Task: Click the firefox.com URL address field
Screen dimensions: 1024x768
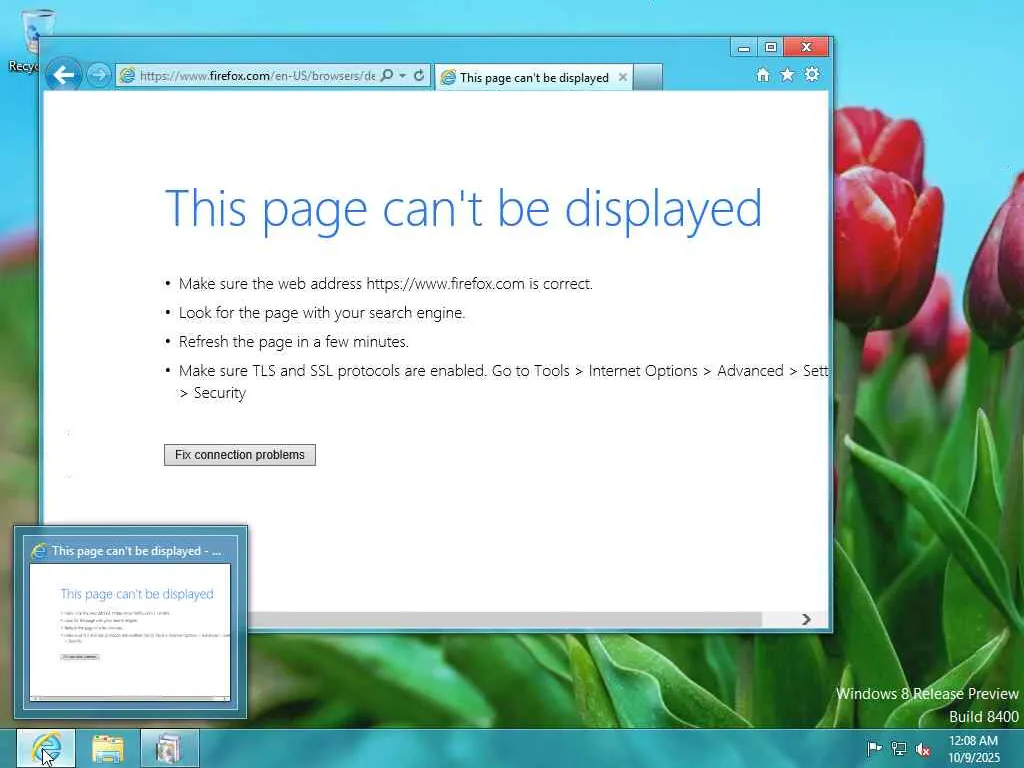Action: tap(257, 76)
